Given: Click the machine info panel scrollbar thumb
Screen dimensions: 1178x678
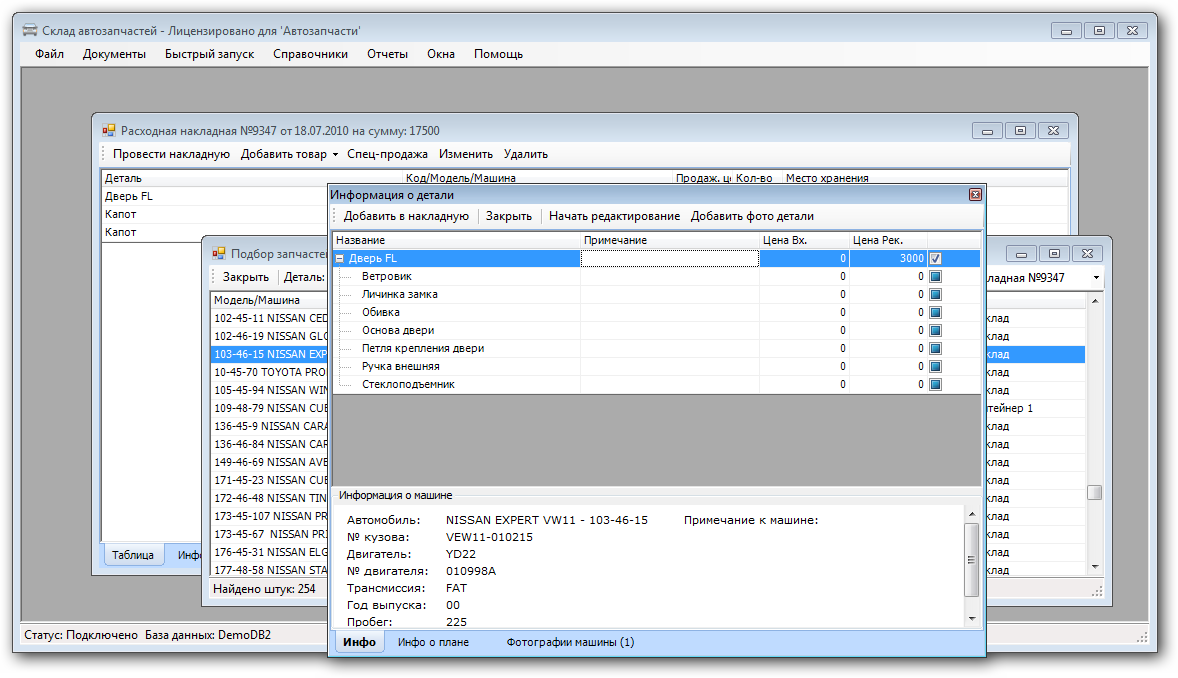Looking at the screenshot, I should 971,560.
